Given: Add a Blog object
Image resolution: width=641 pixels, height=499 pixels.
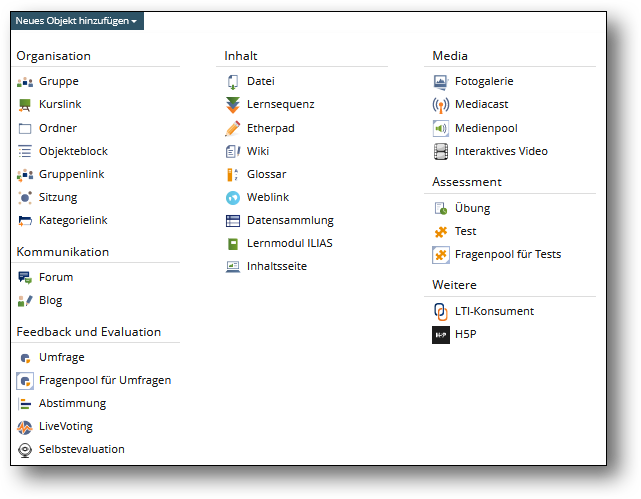Looking at the screenshot, I should pyautogui.click(x=50, y=300).
